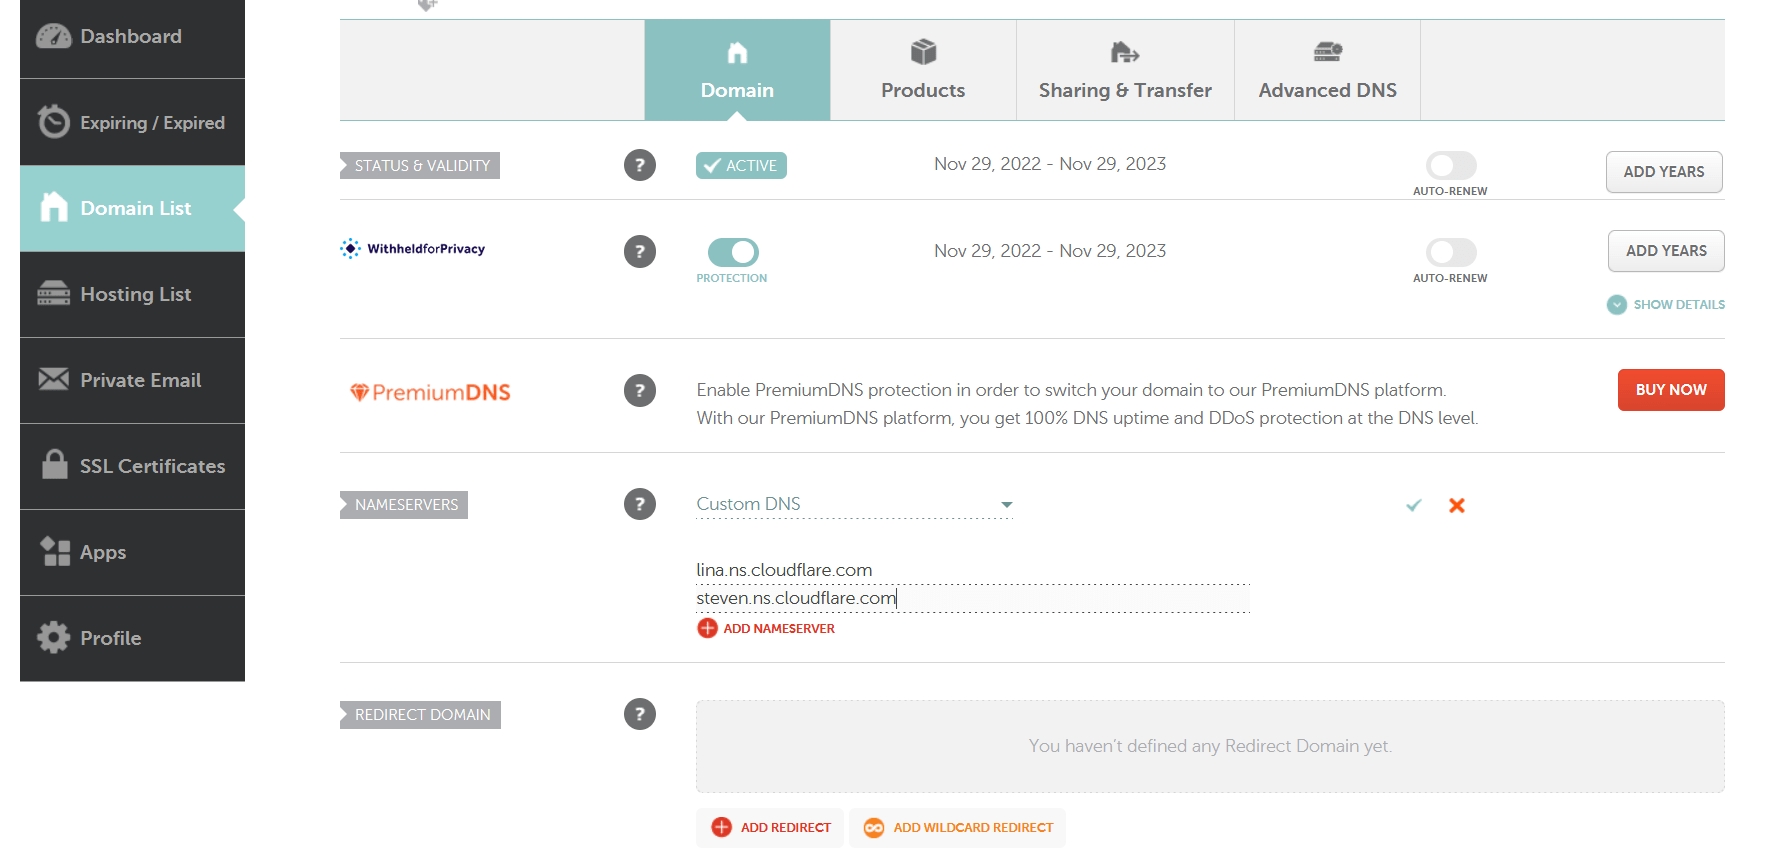Click the help icon beside Status & Validity

click(x=639, y=165)
